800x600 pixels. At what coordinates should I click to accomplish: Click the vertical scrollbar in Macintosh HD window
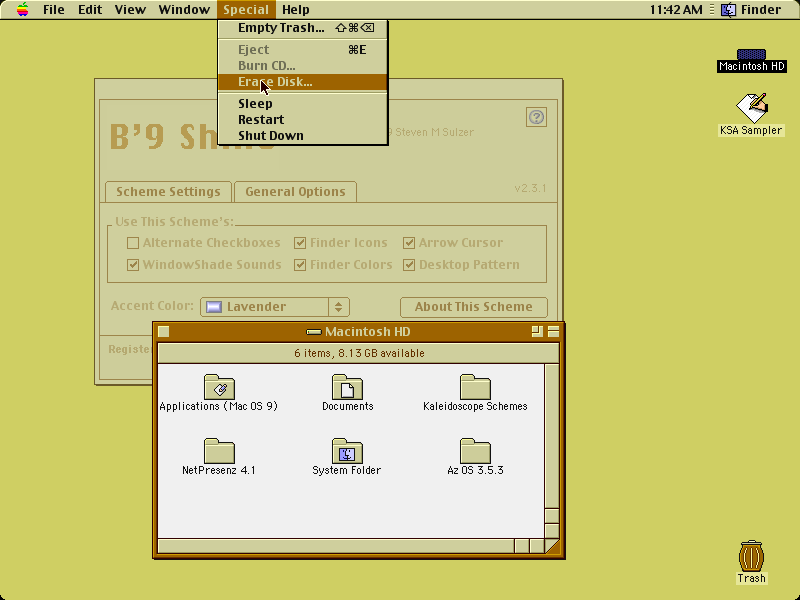pos(552,451)
